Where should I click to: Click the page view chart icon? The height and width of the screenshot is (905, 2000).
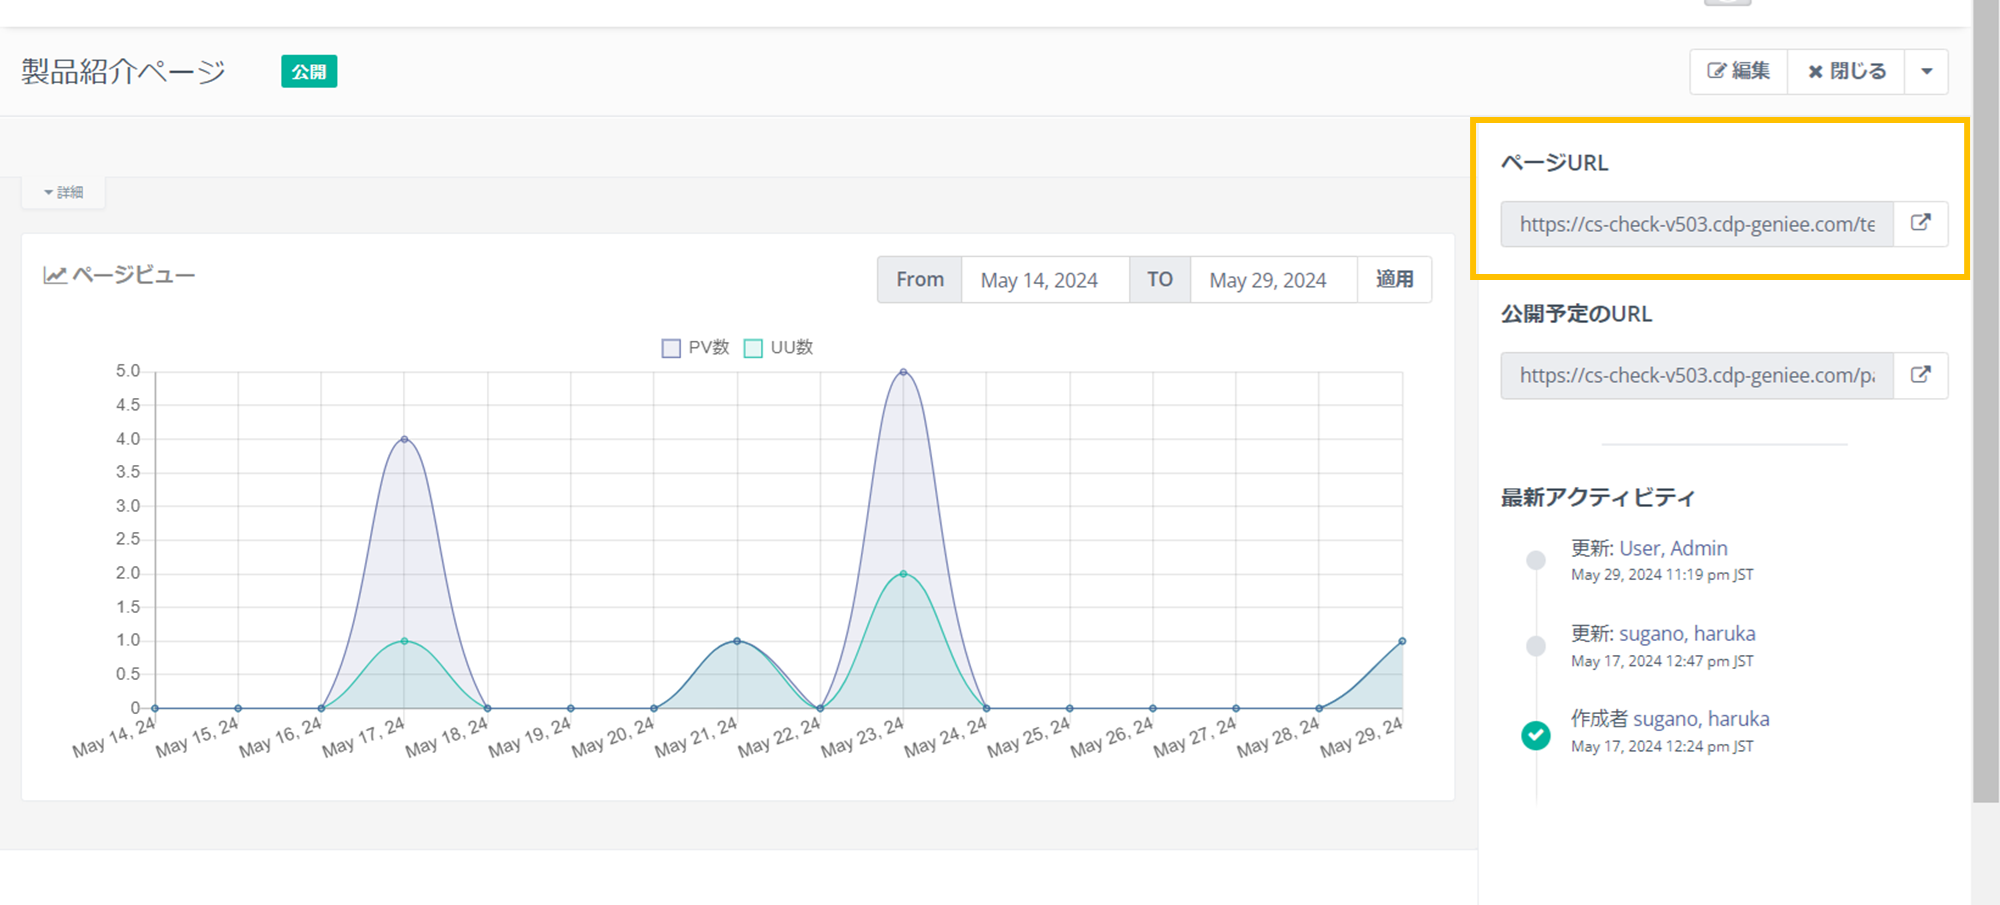(x=54, y=275)
